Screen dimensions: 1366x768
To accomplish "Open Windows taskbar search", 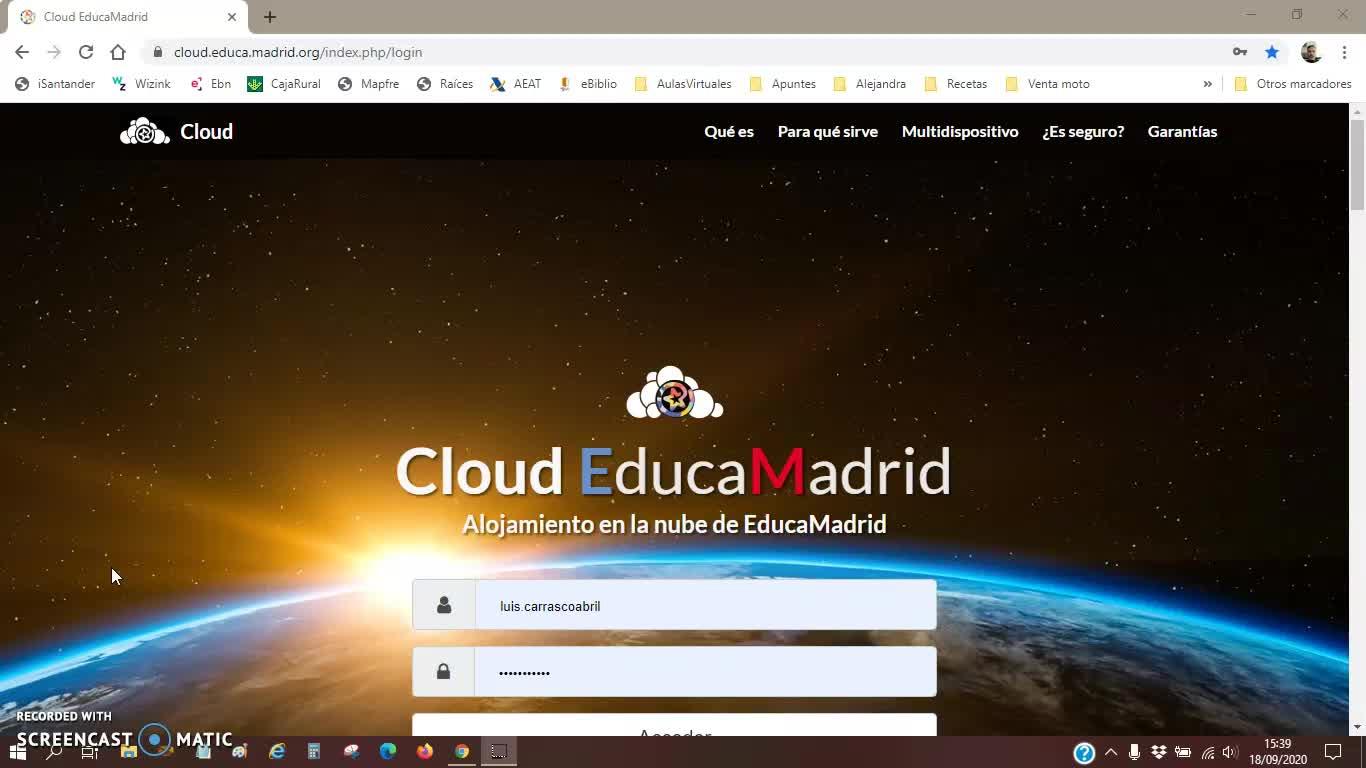I will tap(54, 752).
